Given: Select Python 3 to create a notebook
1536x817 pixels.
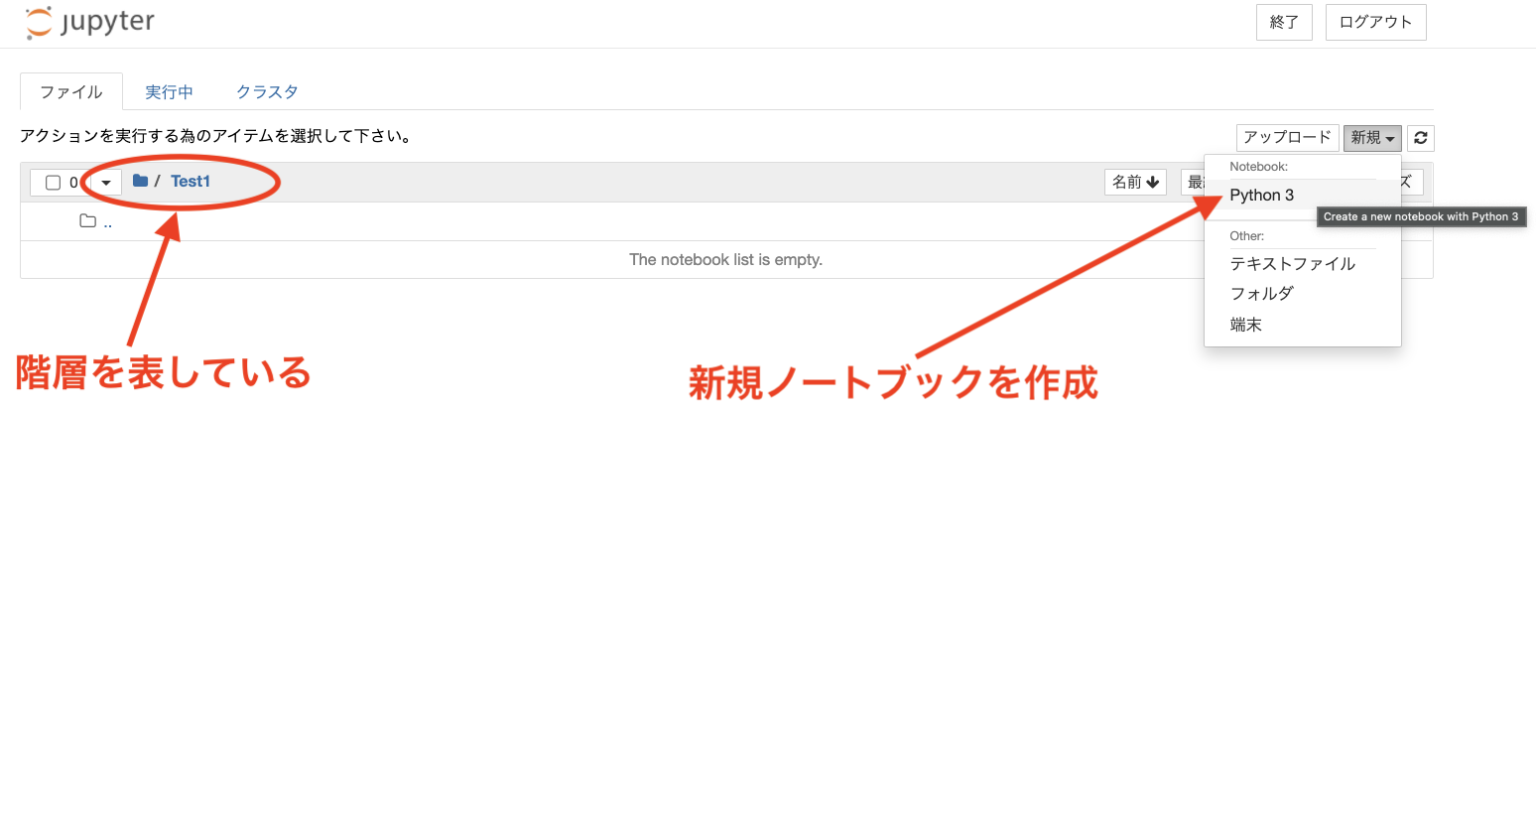Looking at the screenshot, I should 1261,195.
